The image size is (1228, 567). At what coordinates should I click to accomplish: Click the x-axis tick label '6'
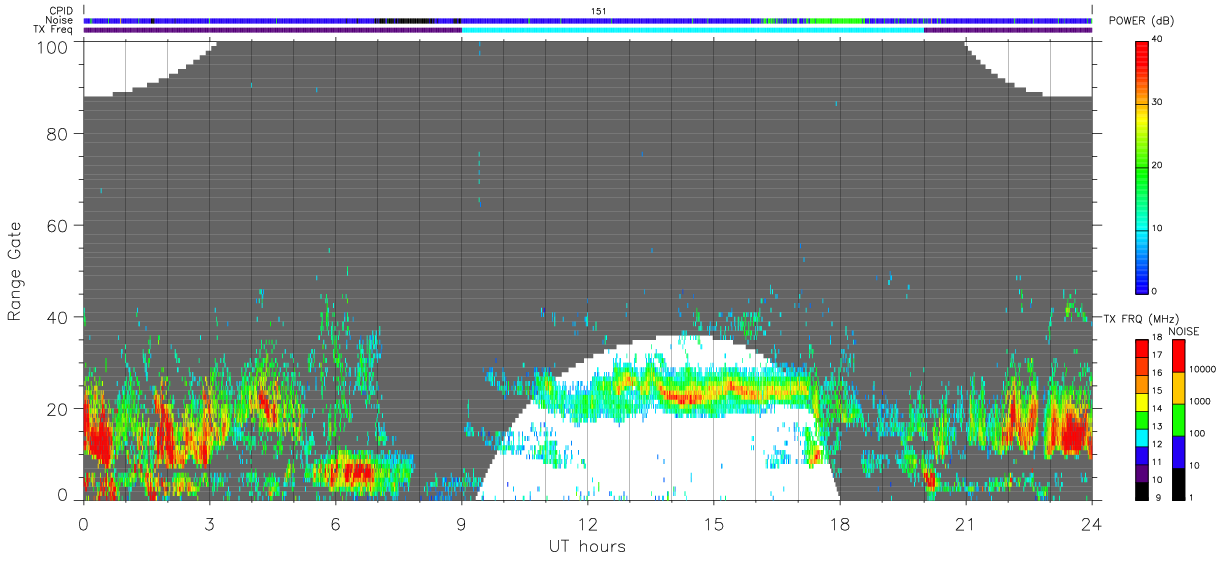point(336,524)
